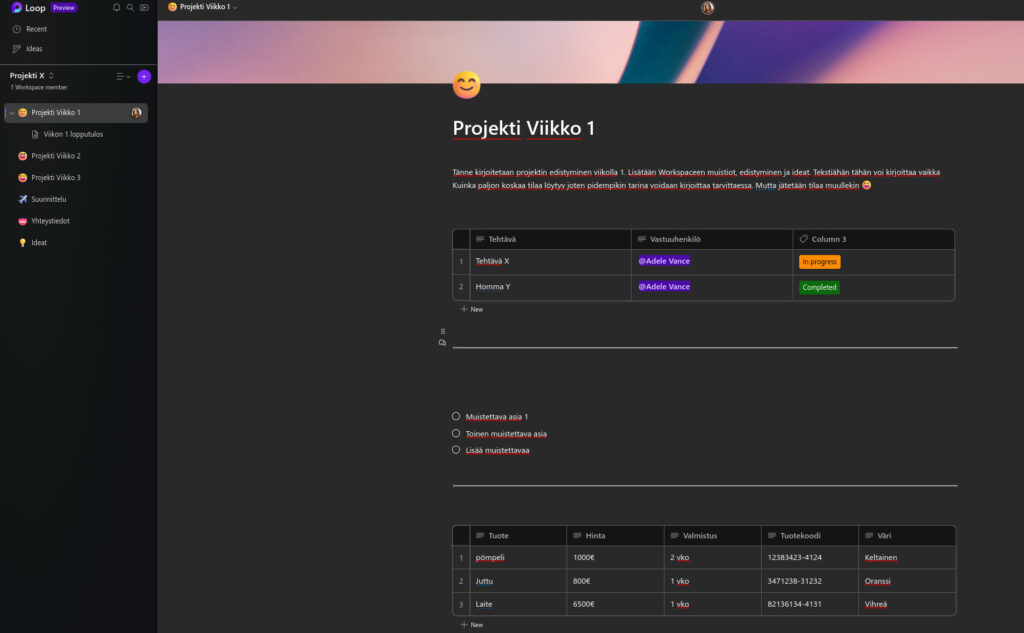Open the Projekti Viikko 2 page
The image size is (1024, 633).
coord(56,155)
